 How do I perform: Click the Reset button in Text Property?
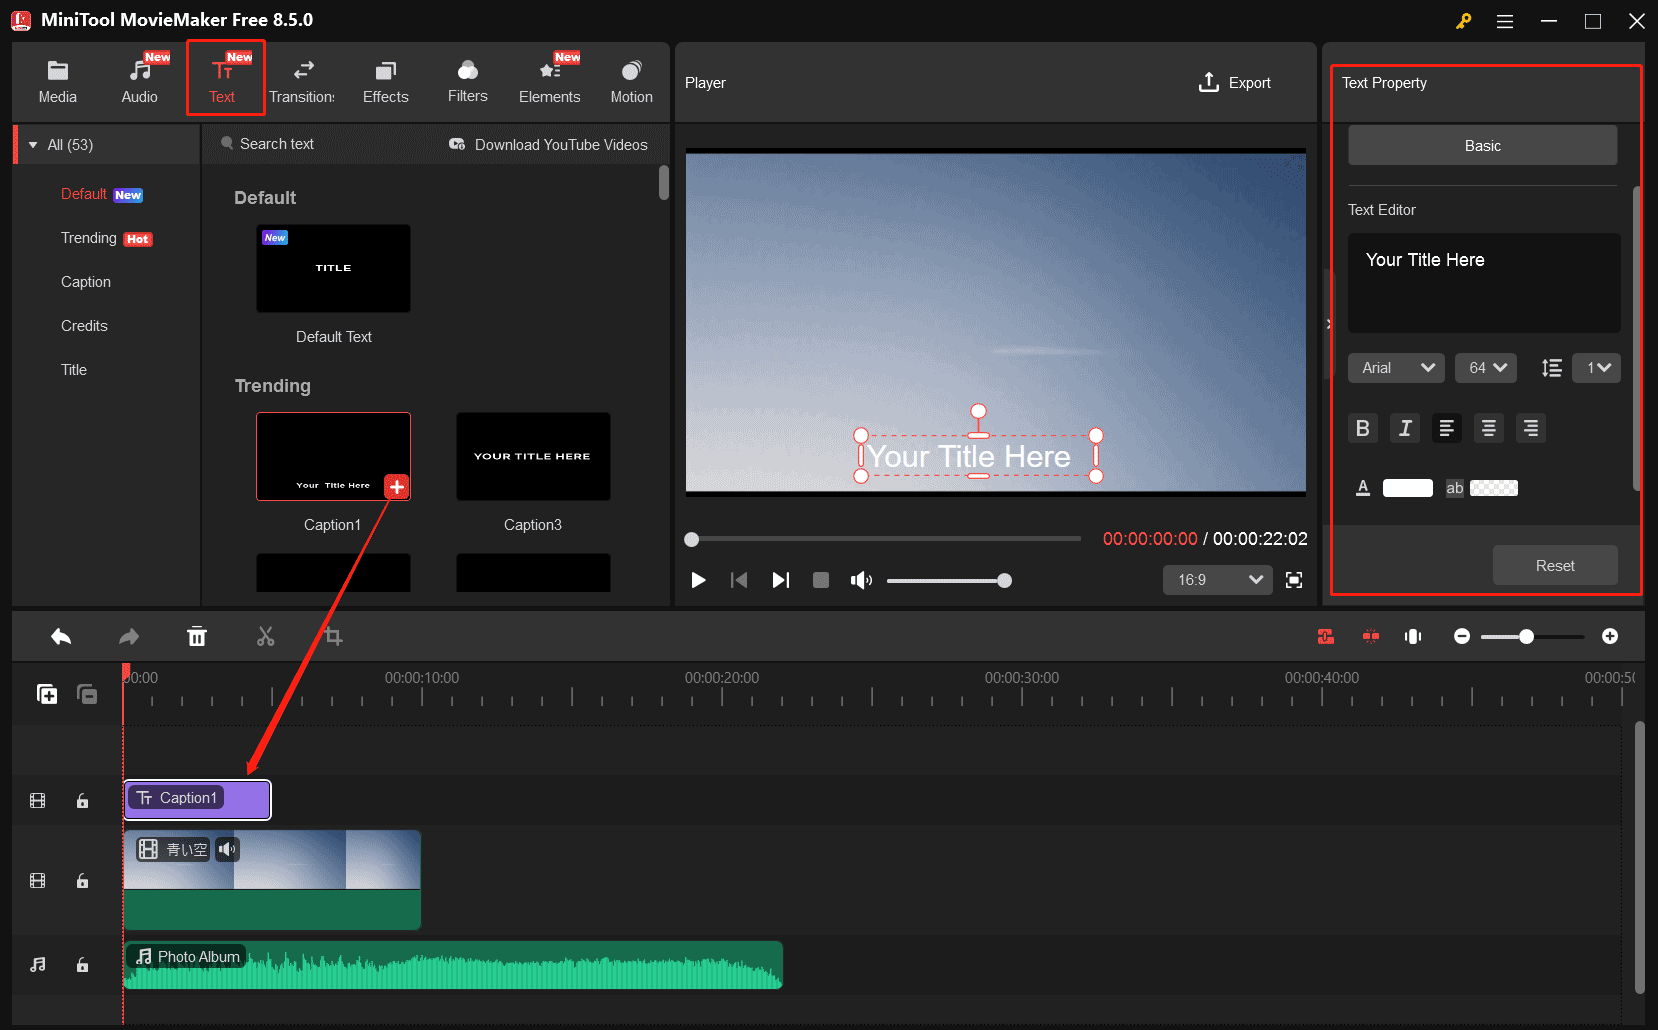[1554, 565]
